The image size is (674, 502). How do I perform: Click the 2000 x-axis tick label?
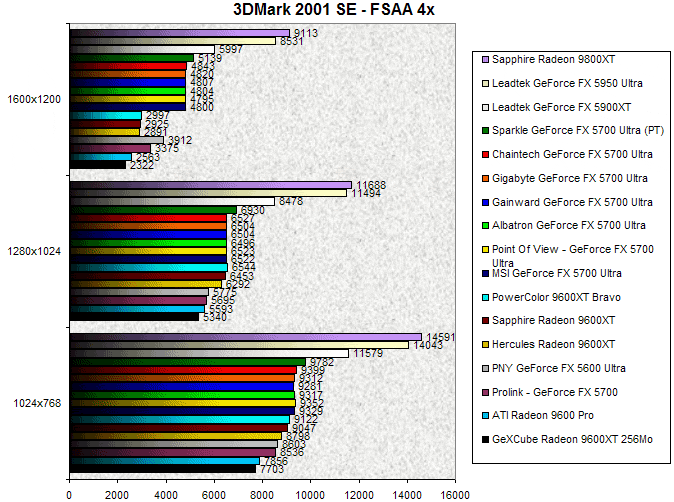coord(117,495)
